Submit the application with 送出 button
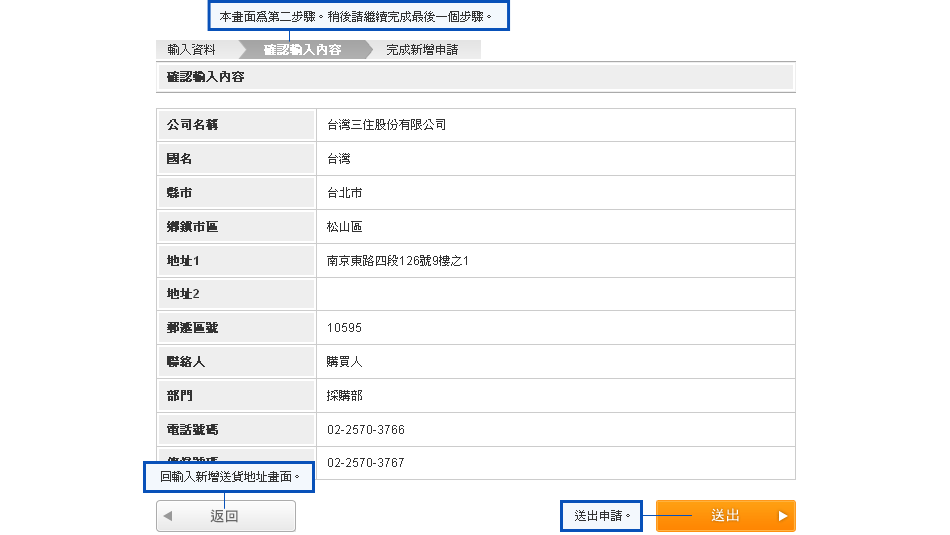The height and width of the screenshot is (535, 950). 725,516
